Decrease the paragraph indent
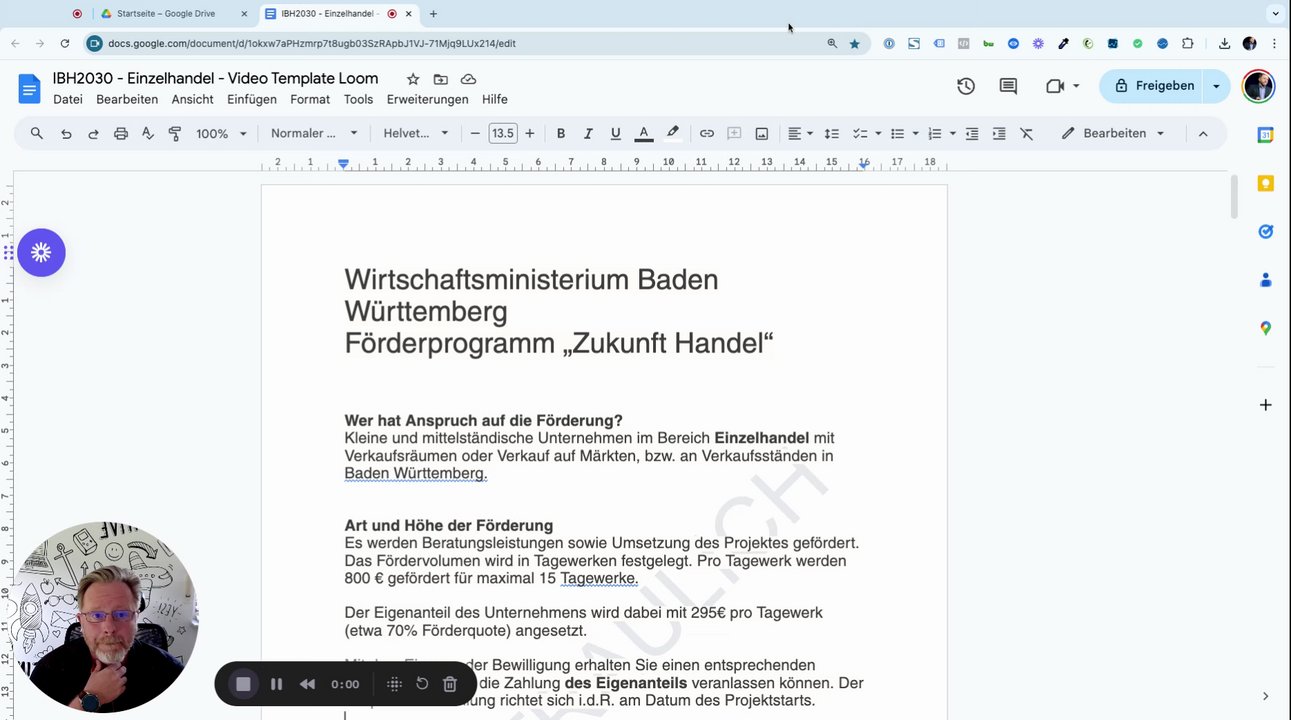The width and height of the screenshot is (1291, 720). point(971,133)
